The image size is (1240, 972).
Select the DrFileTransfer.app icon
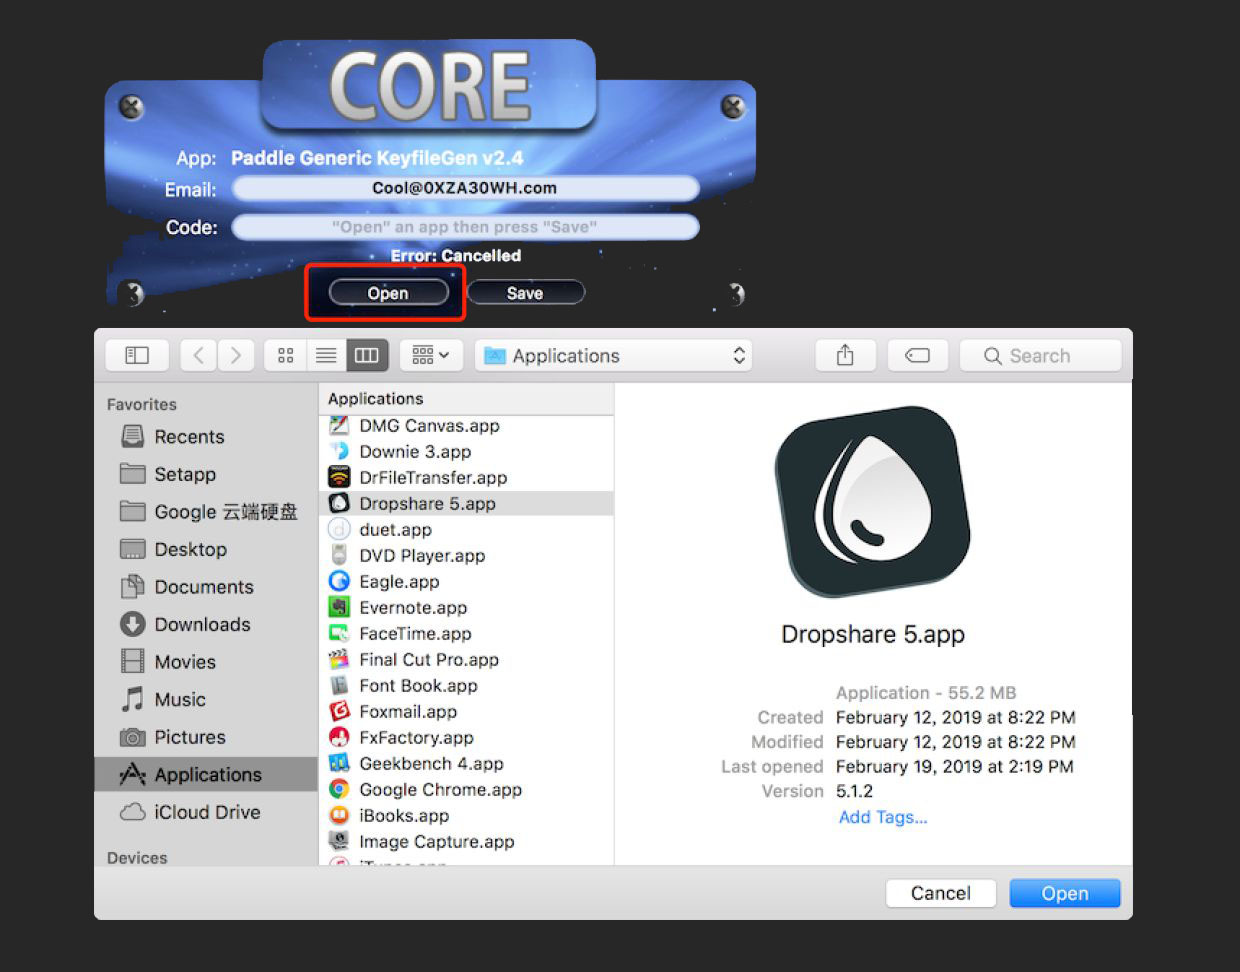(x=339, y=478)
